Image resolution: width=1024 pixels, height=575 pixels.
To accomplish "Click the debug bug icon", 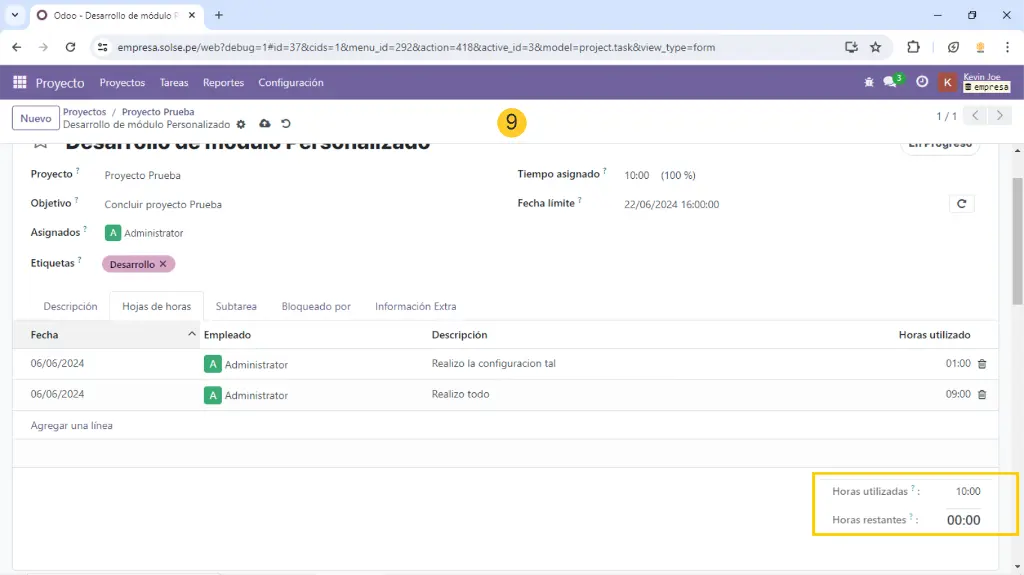I will pos(868,83).
